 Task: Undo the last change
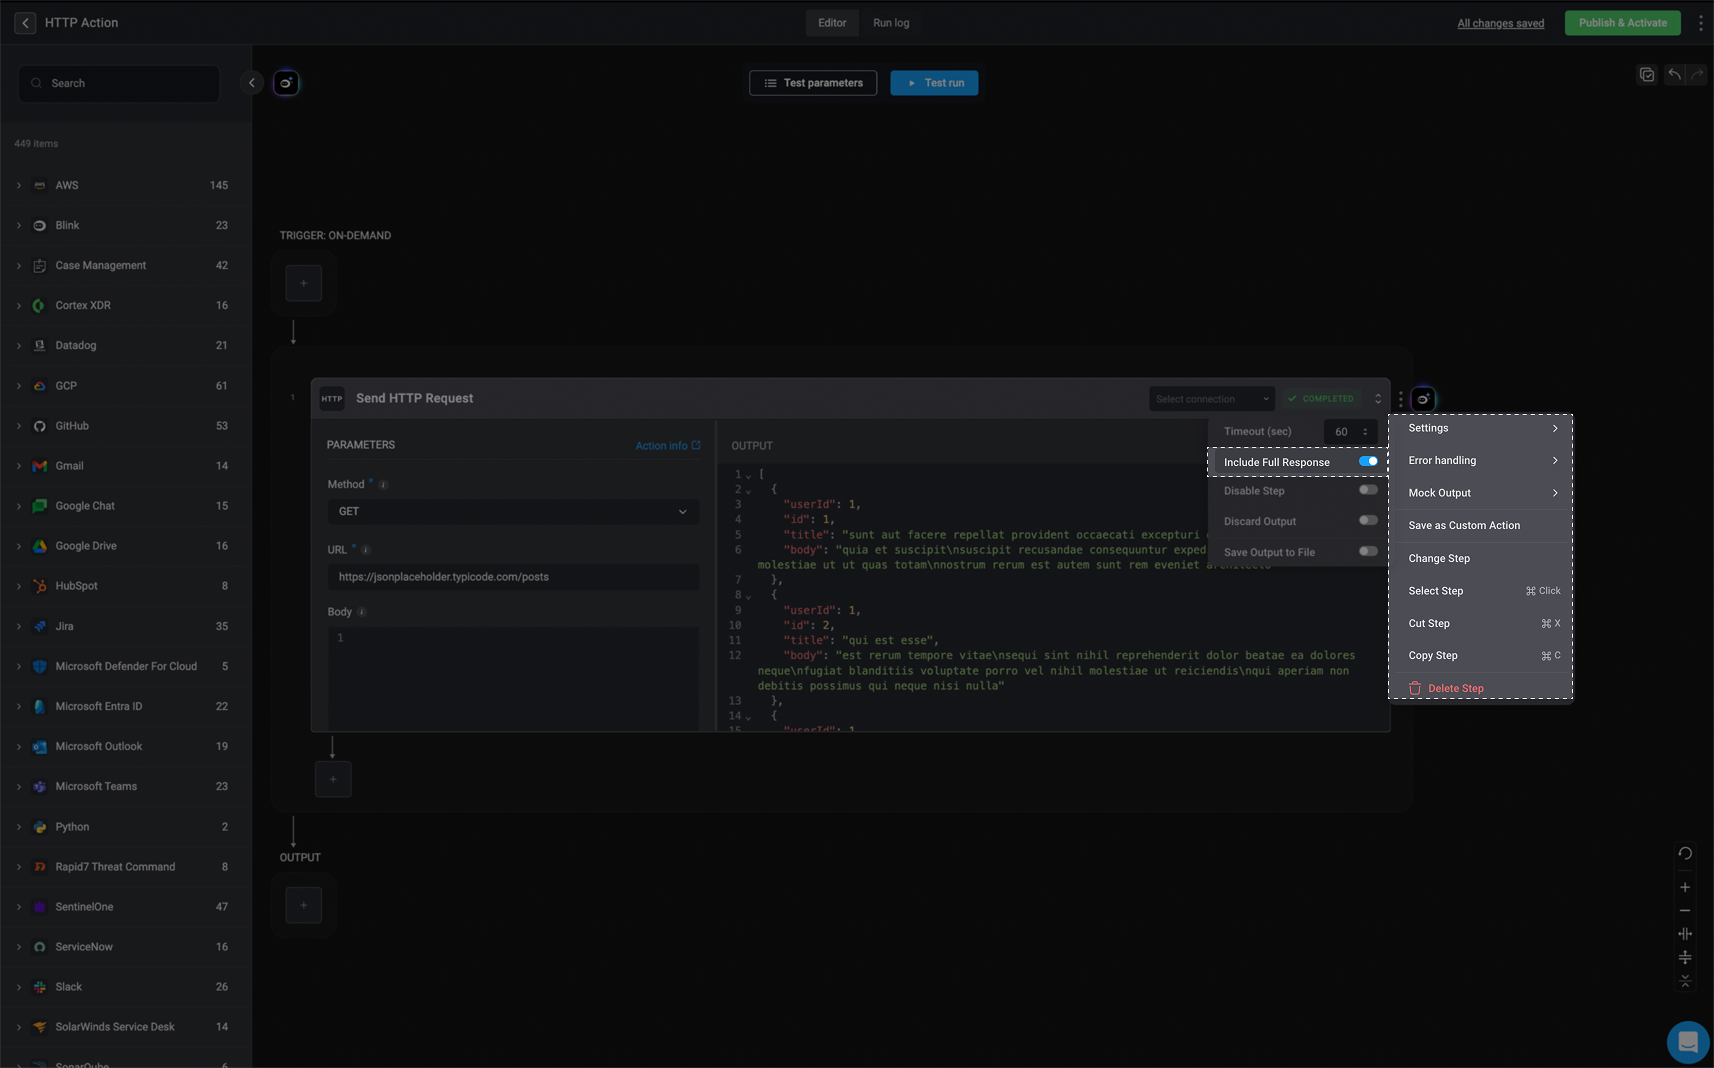[x=1674, y=75]
